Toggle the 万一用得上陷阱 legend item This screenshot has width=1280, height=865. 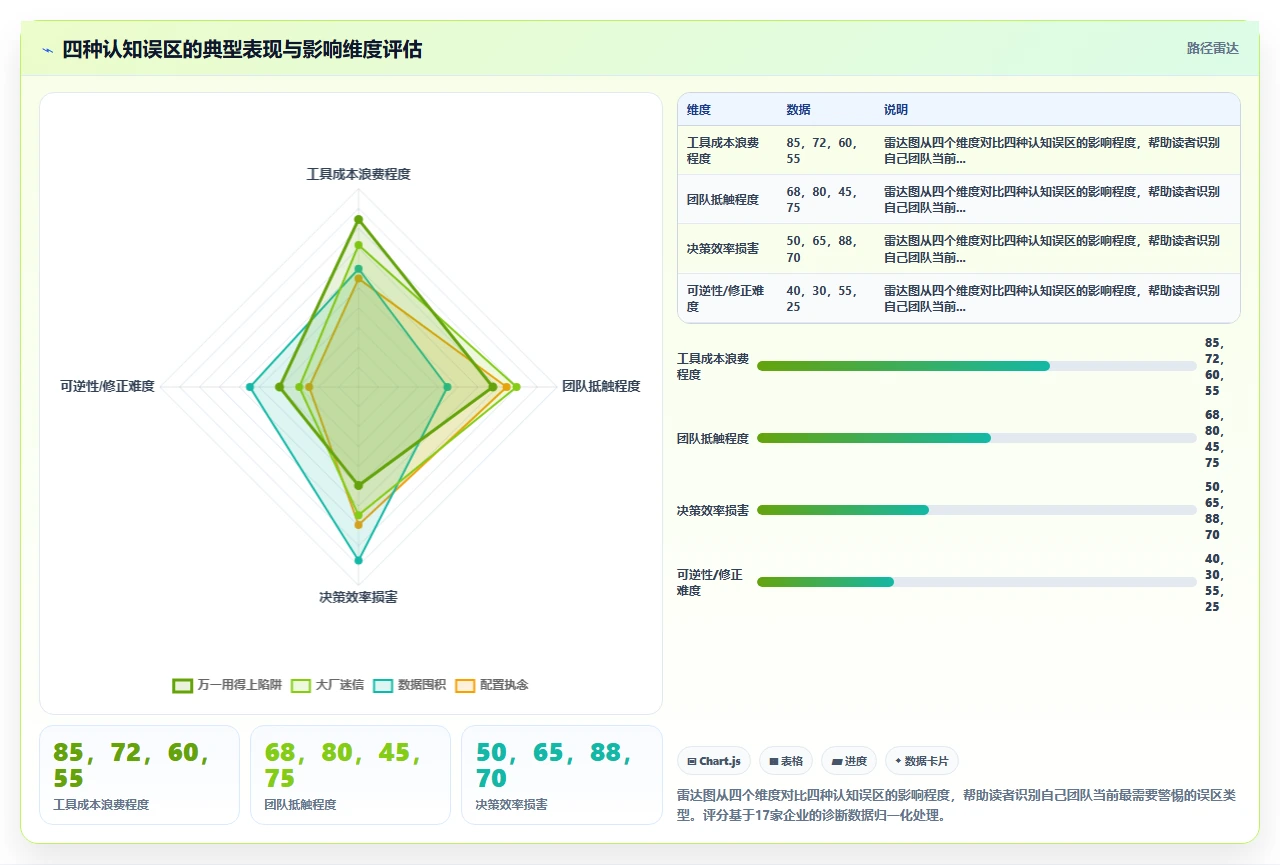[227, 685]
